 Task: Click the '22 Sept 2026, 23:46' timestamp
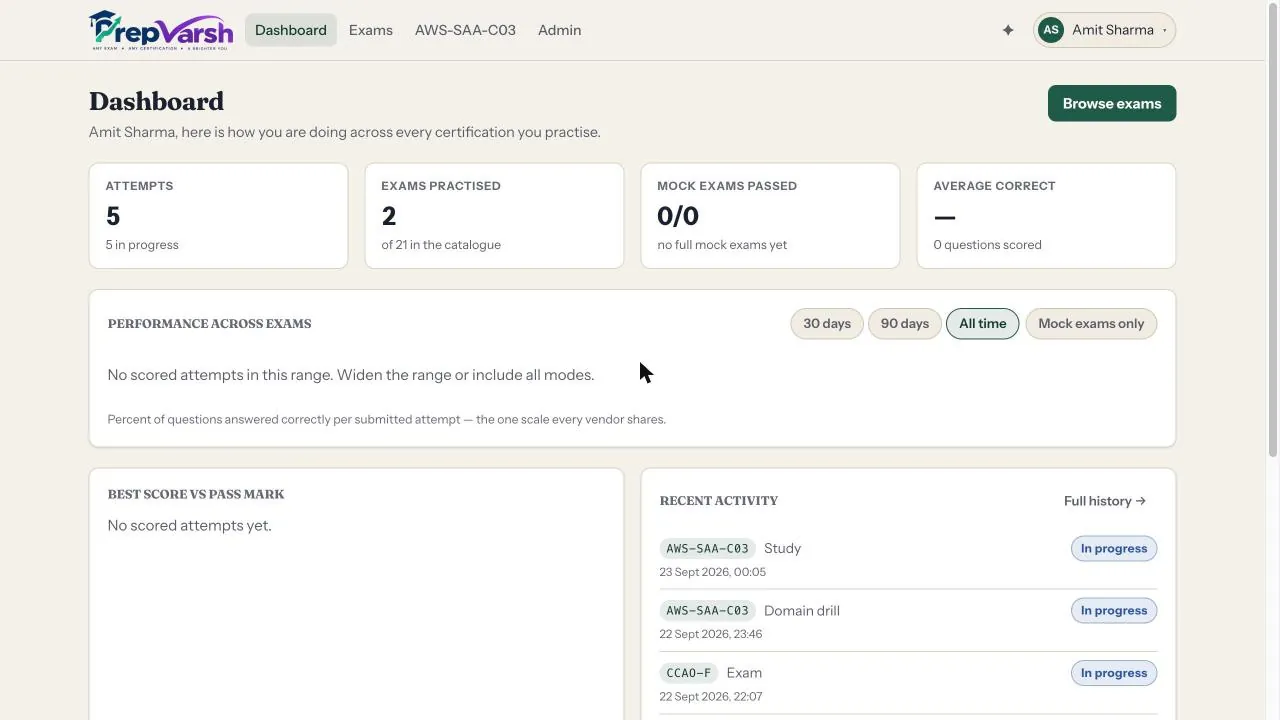711,634
